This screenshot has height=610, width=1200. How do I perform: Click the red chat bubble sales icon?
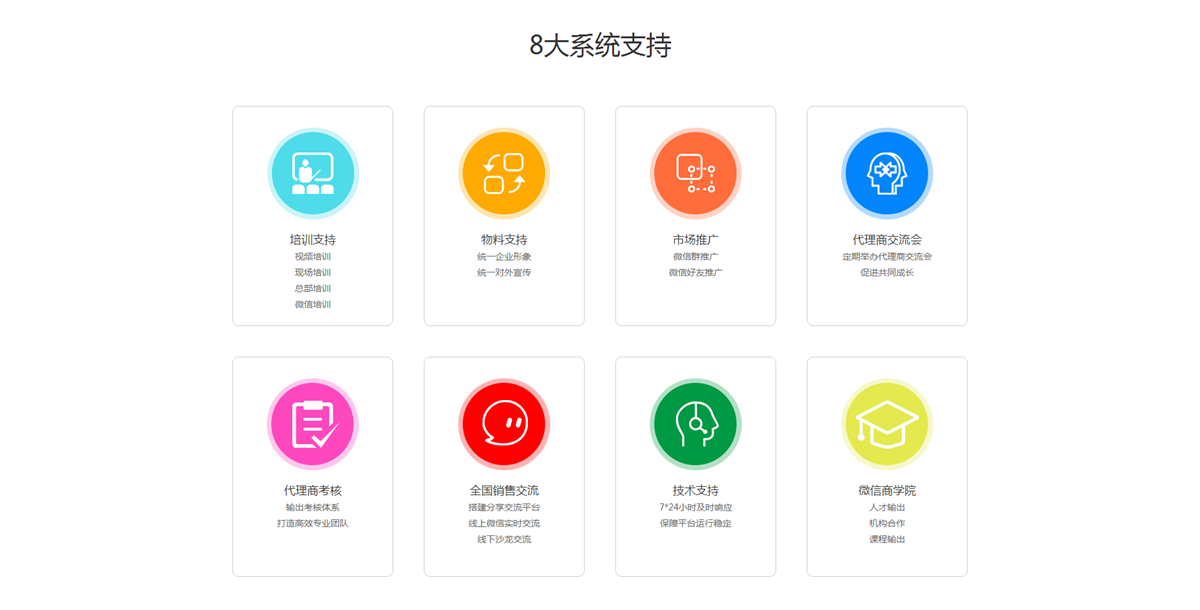click(x=504, y=424)
